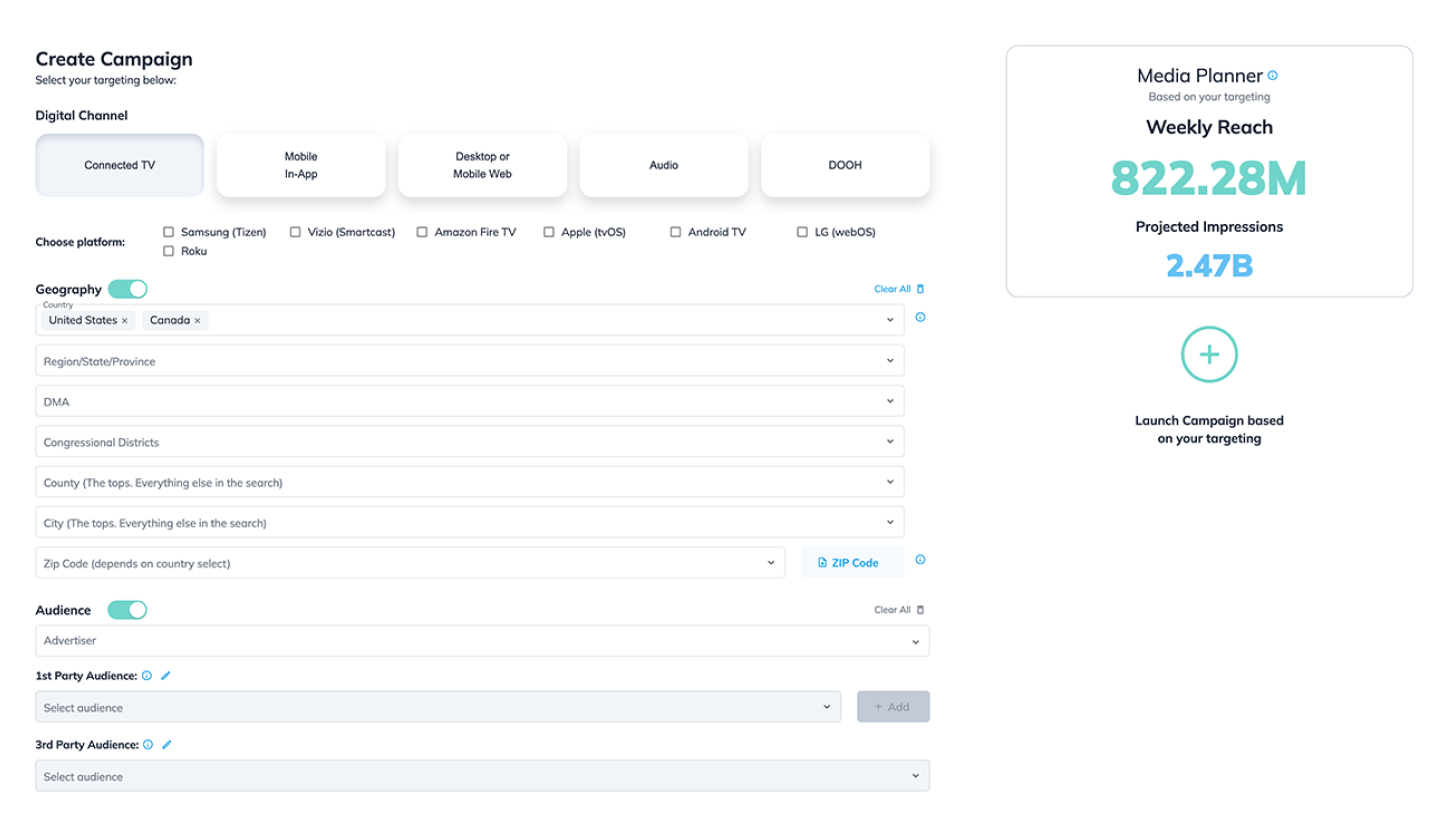Expand the Advertiser dropdown
The image size is (1446, 824).
pyautogui.click(x=915, y=641)
